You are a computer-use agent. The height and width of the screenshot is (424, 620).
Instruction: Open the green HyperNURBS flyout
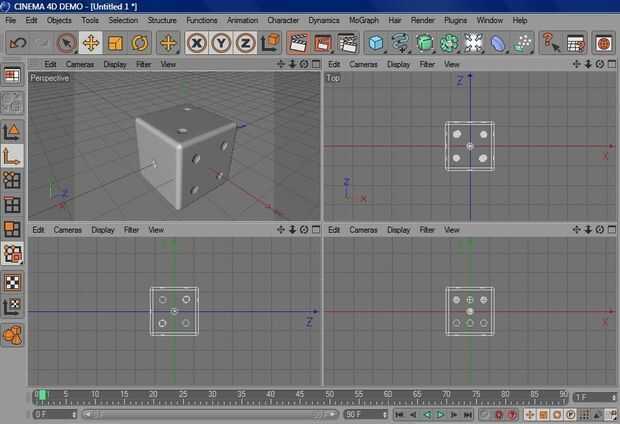425,43
